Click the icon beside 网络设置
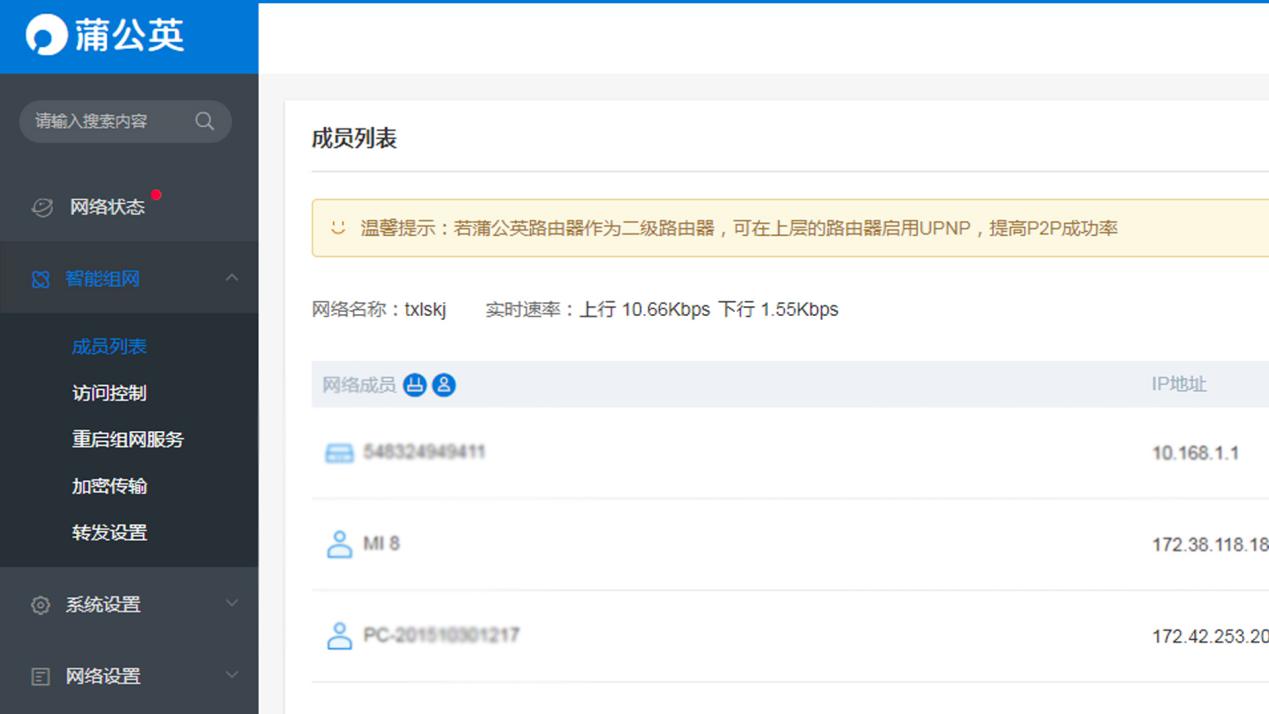Screen dimensions: 1269x714 [x=39, y=676]
